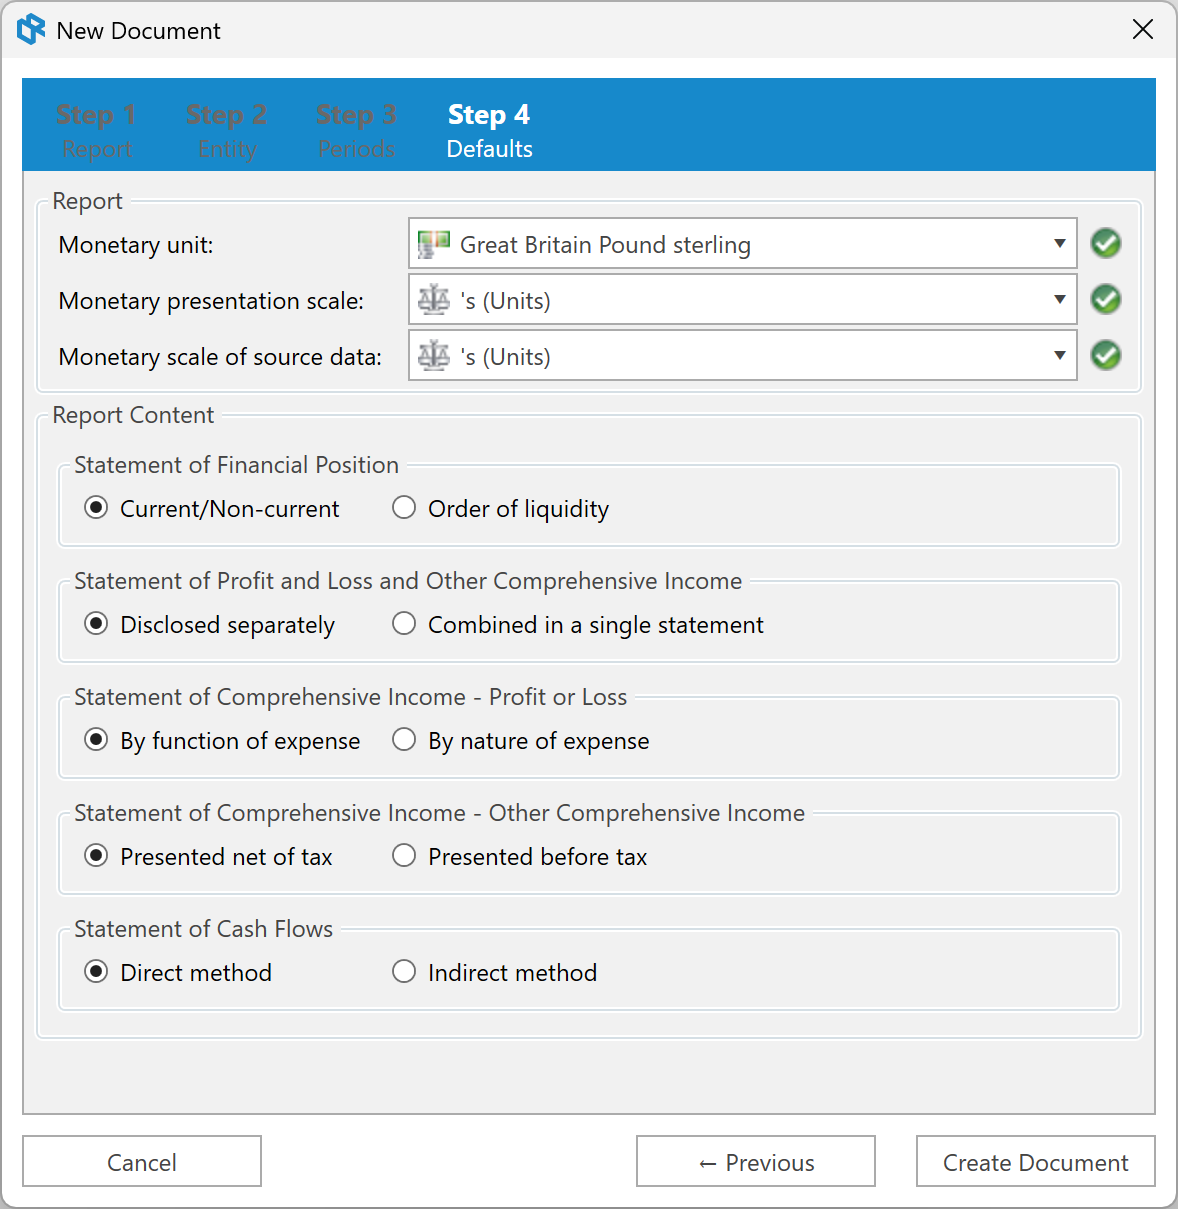Image resolution: width=1178 pixels, height=1209 pixels.
Task: Click 'Report Content' group heading
Action: 133,415
